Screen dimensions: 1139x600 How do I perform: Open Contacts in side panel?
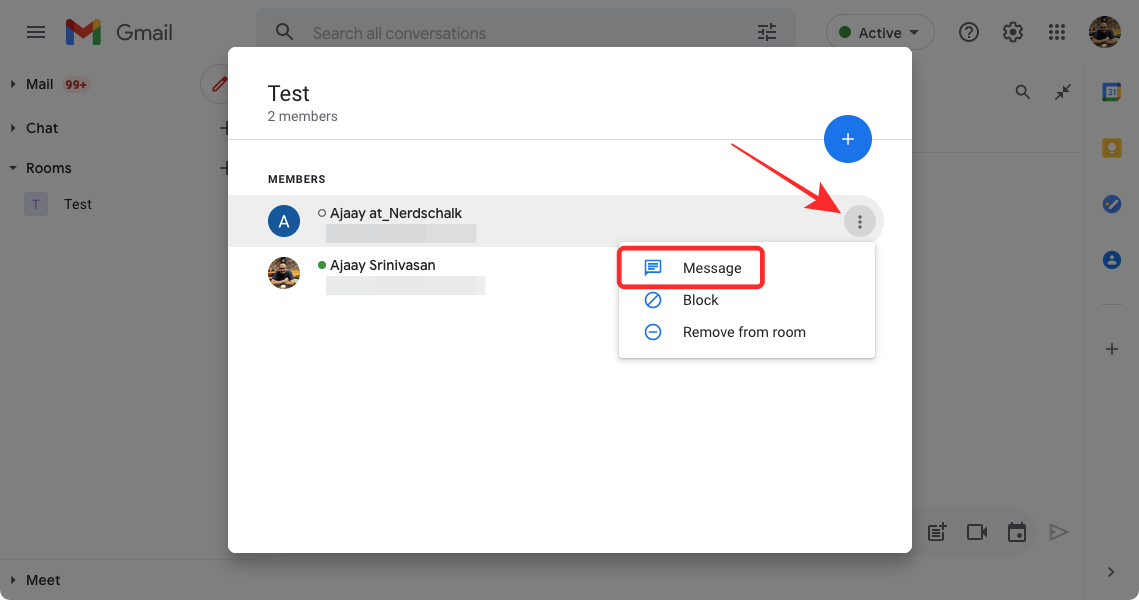(1111, 260)
